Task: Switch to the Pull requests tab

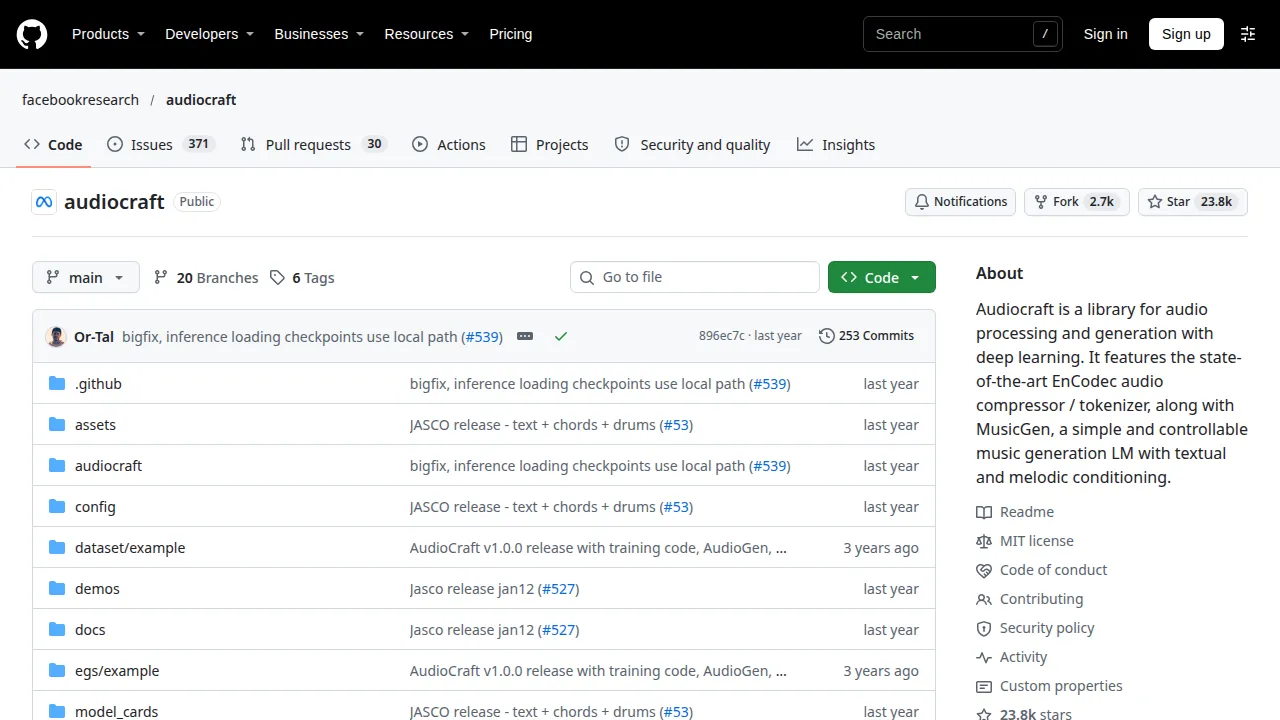Action: 313,145
